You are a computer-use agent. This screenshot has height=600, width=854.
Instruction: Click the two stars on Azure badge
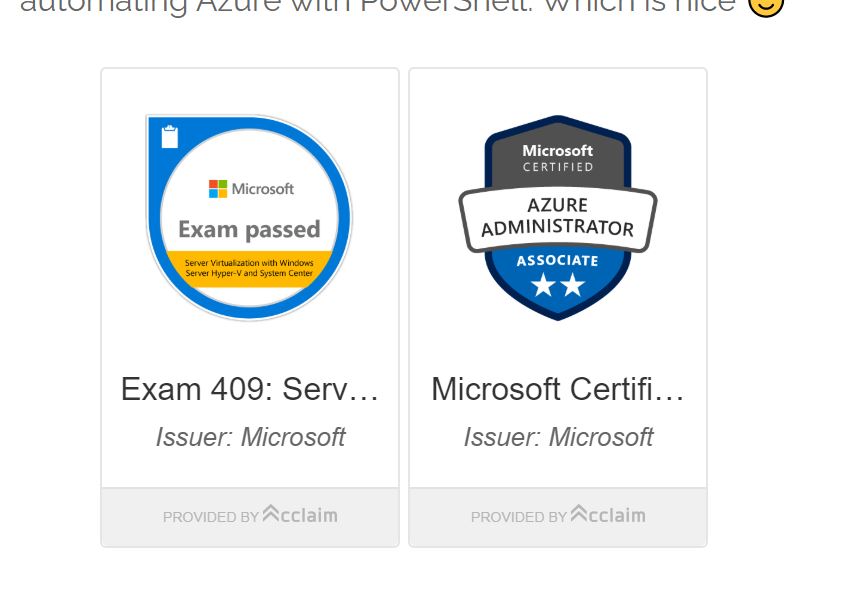click(x=558, y=284)
